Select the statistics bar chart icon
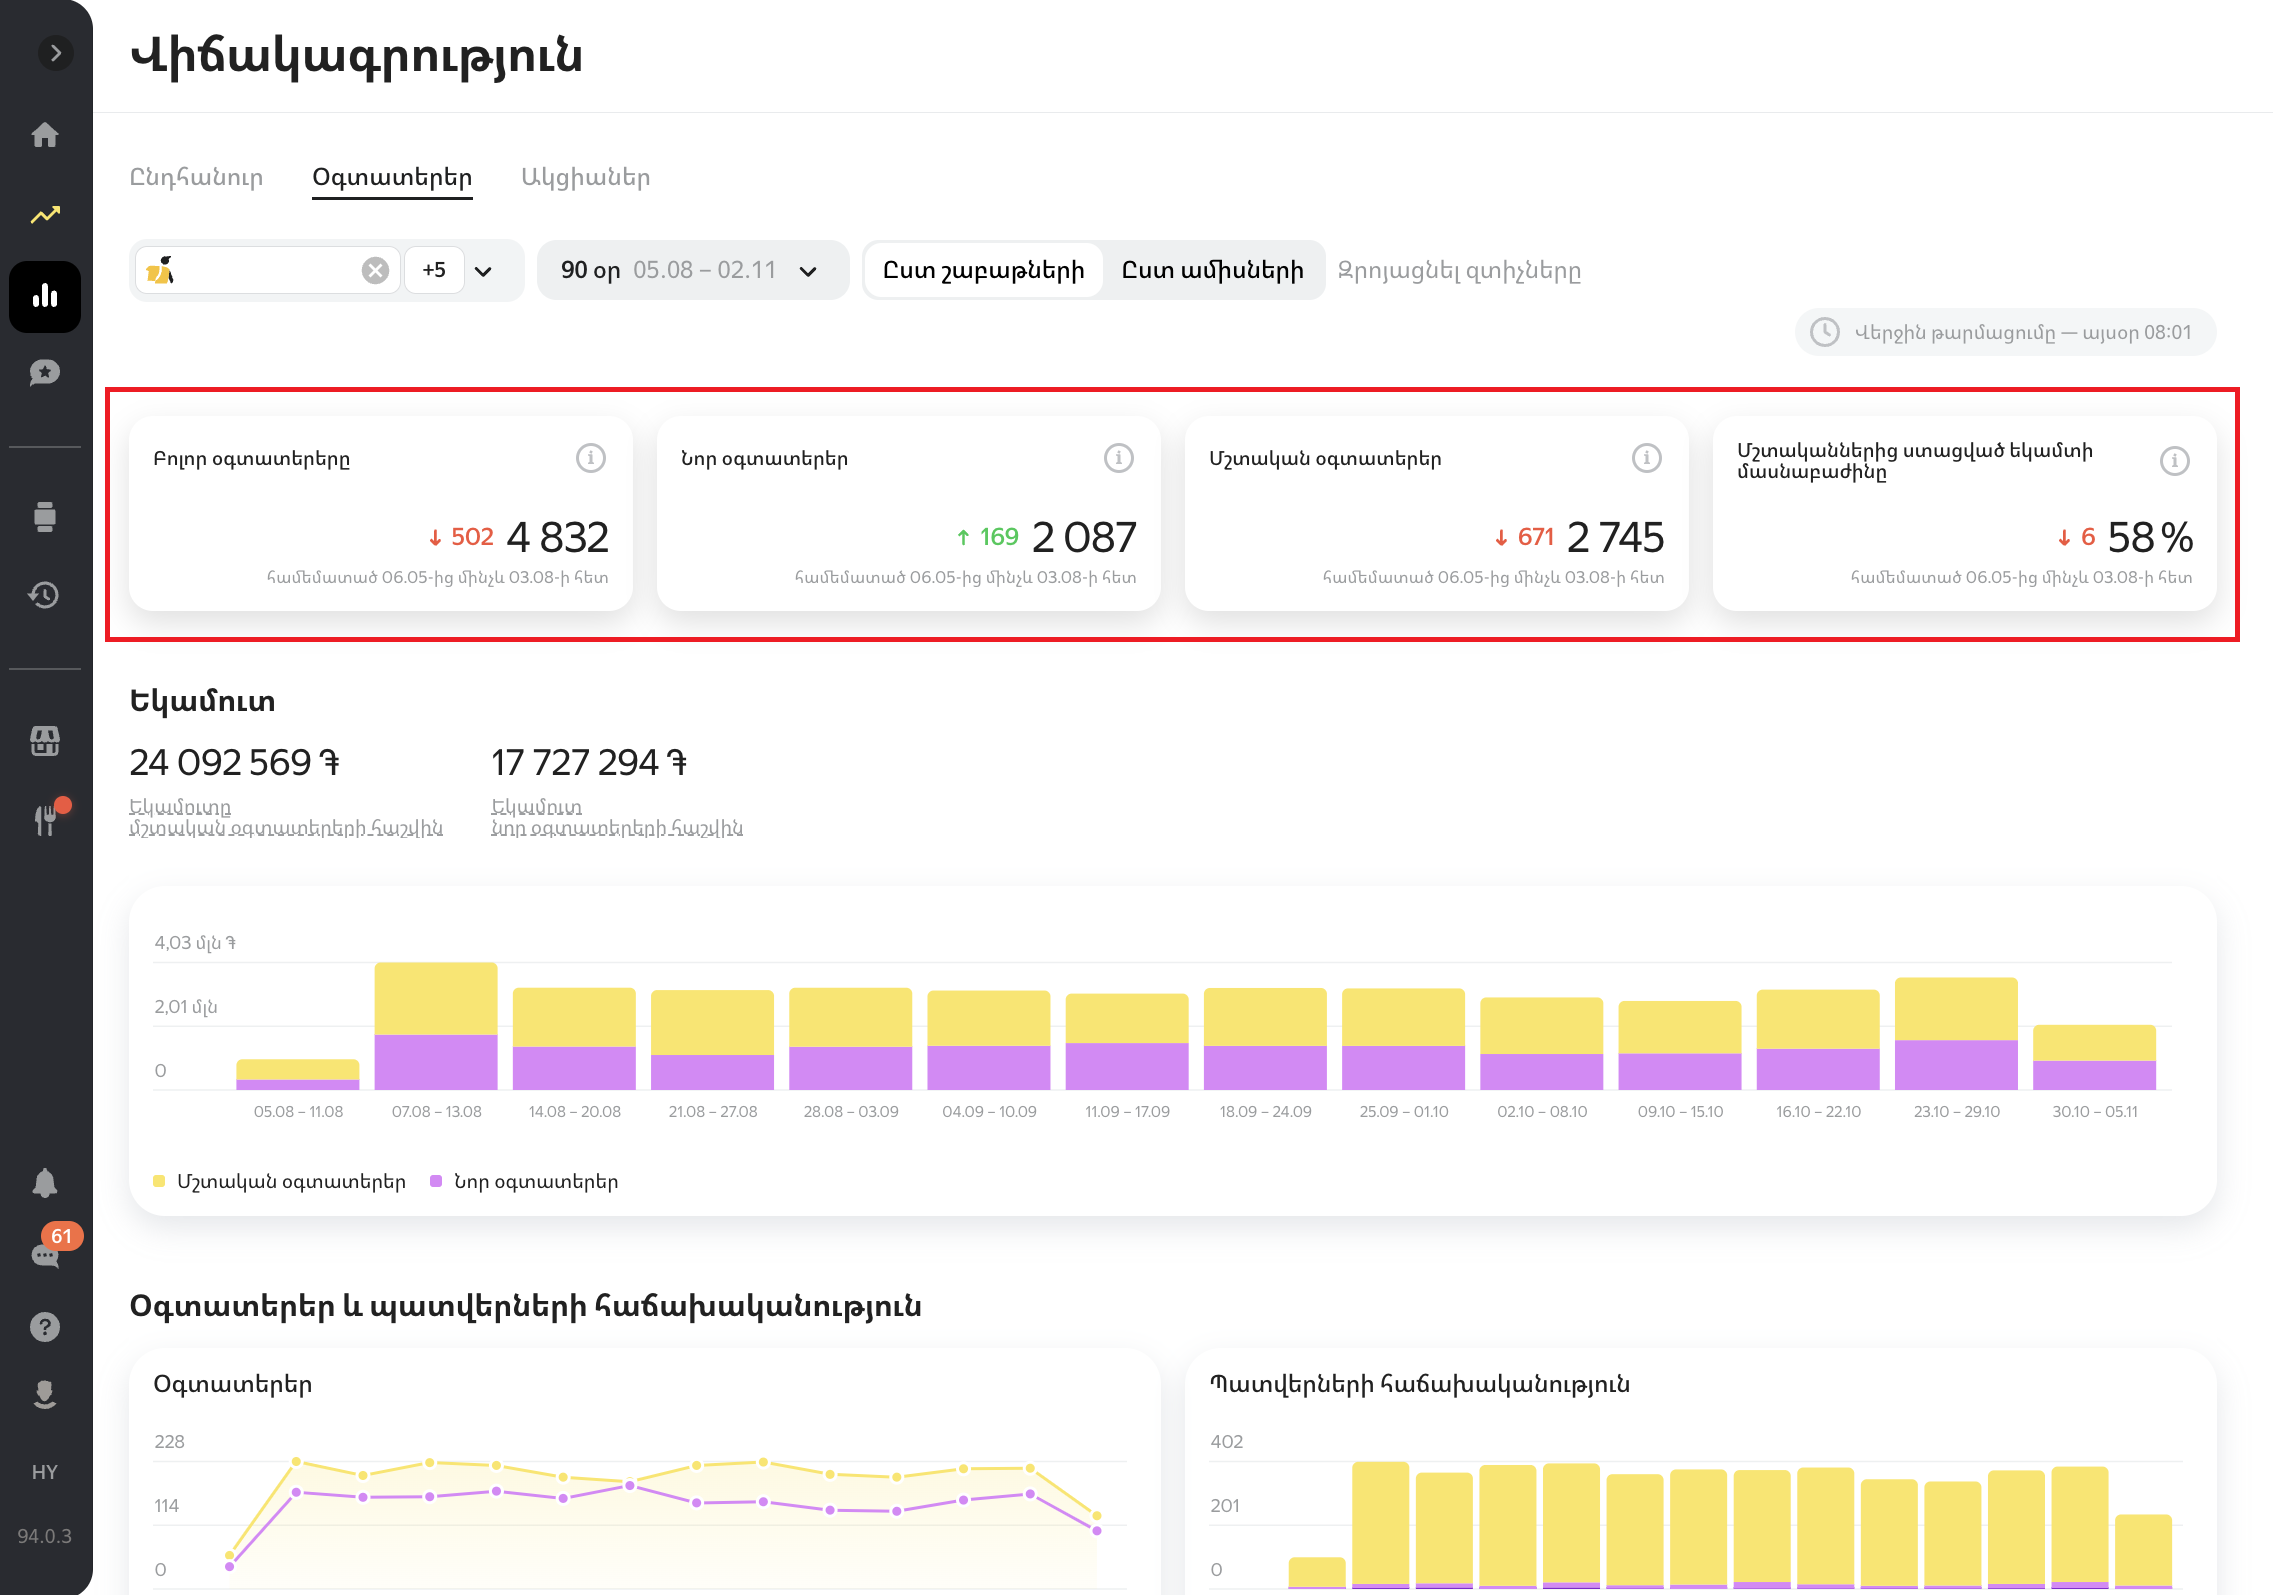Screen dimensions: 2273x1595 45,296
